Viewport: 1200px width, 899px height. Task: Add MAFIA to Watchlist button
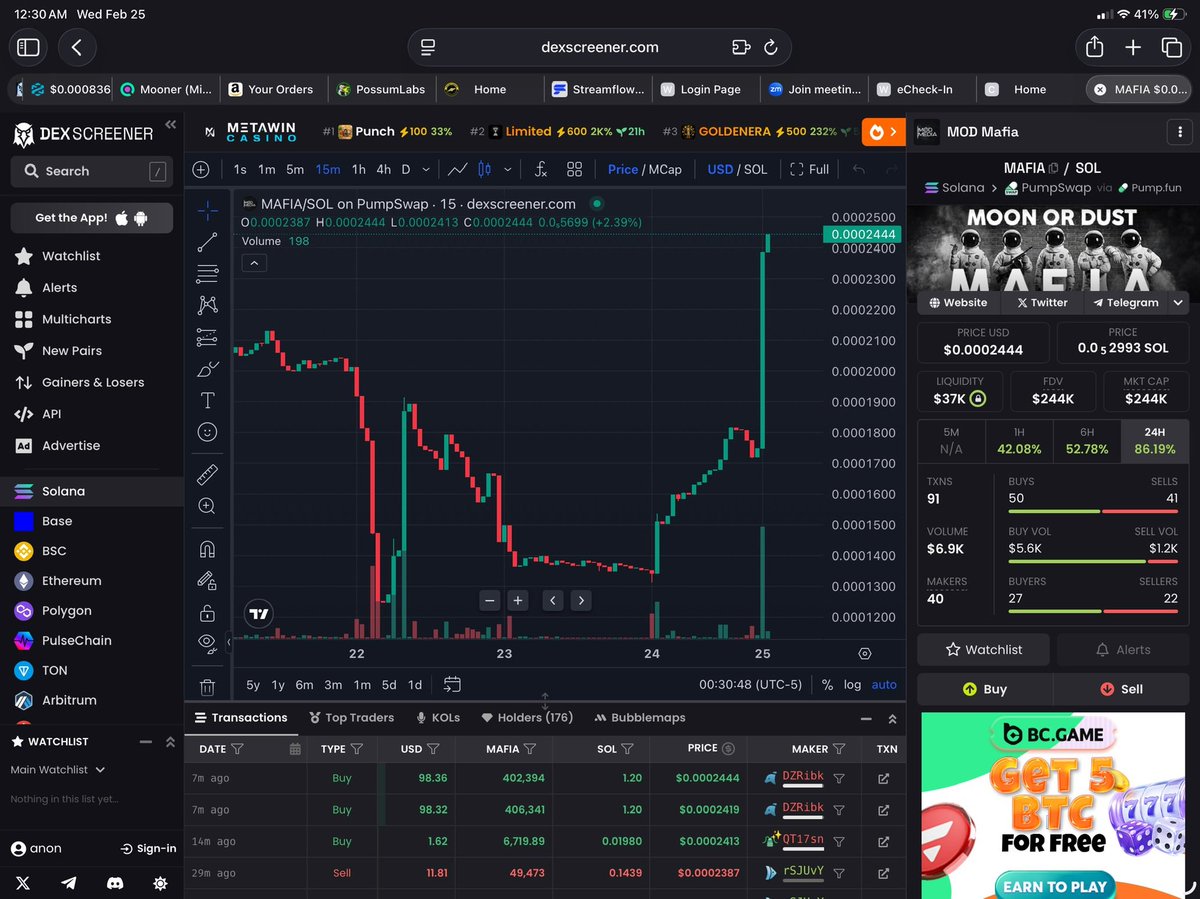coord(984,649)
